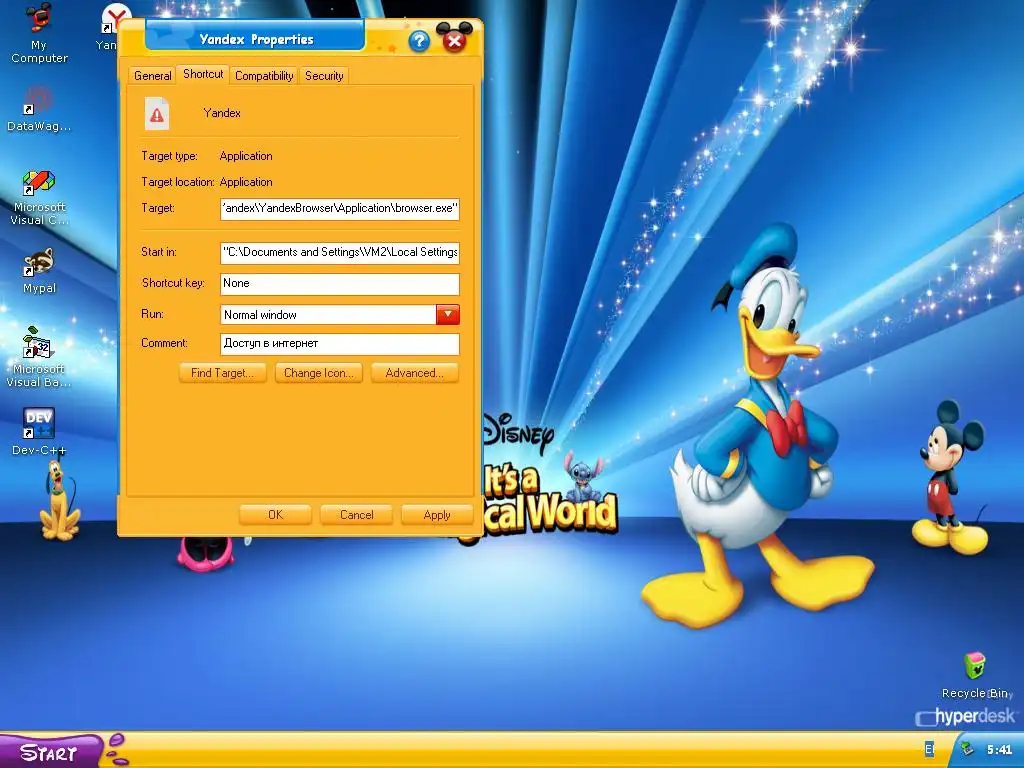Select the Microsoft Visual C++ desktop icon
The height and width of the screenshot is (768, 1024).
tap(39, 198)
